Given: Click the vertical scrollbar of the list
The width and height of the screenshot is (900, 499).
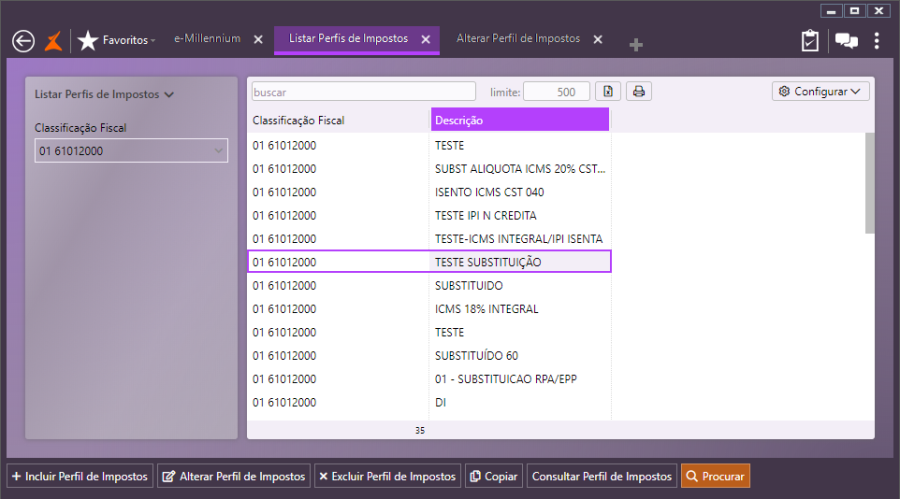Looking at the screenshot, I should (870, 183).
